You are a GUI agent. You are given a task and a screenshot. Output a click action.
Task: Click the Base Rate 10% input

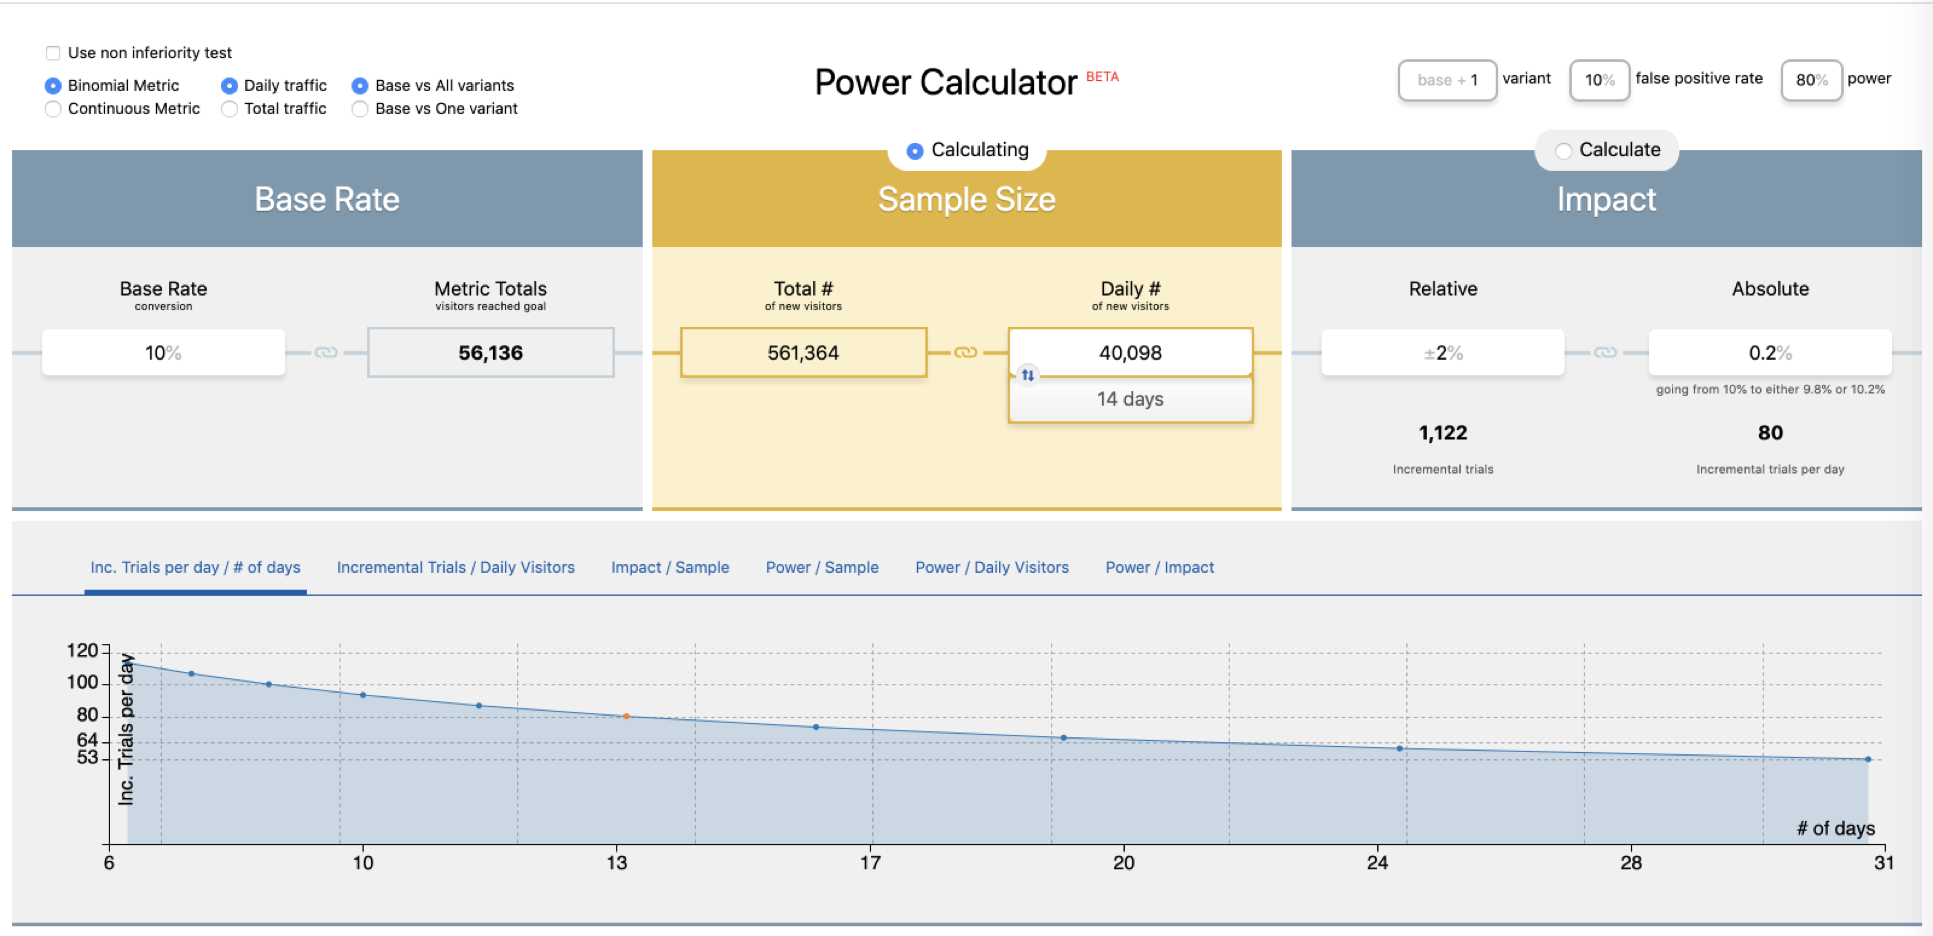click(163, 352)
